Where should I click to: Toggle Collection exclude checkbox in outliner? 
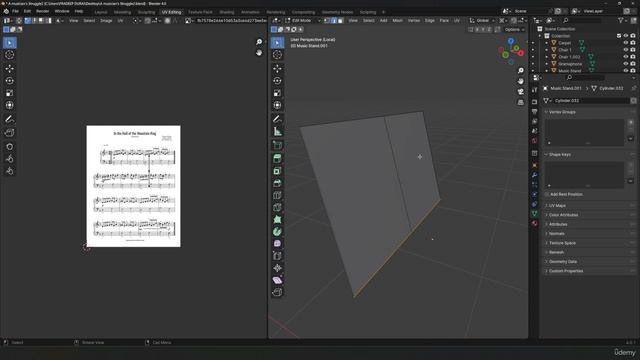click(619, 36)
